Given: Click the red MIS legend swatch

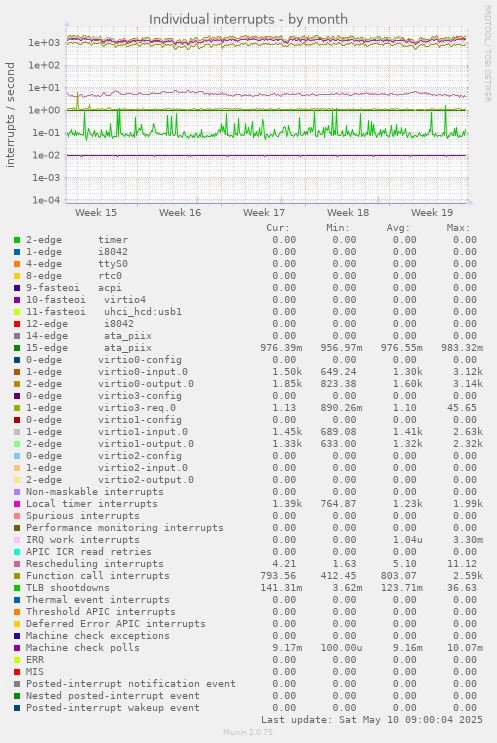Looking at the screenshot, I should coord(17,672).
